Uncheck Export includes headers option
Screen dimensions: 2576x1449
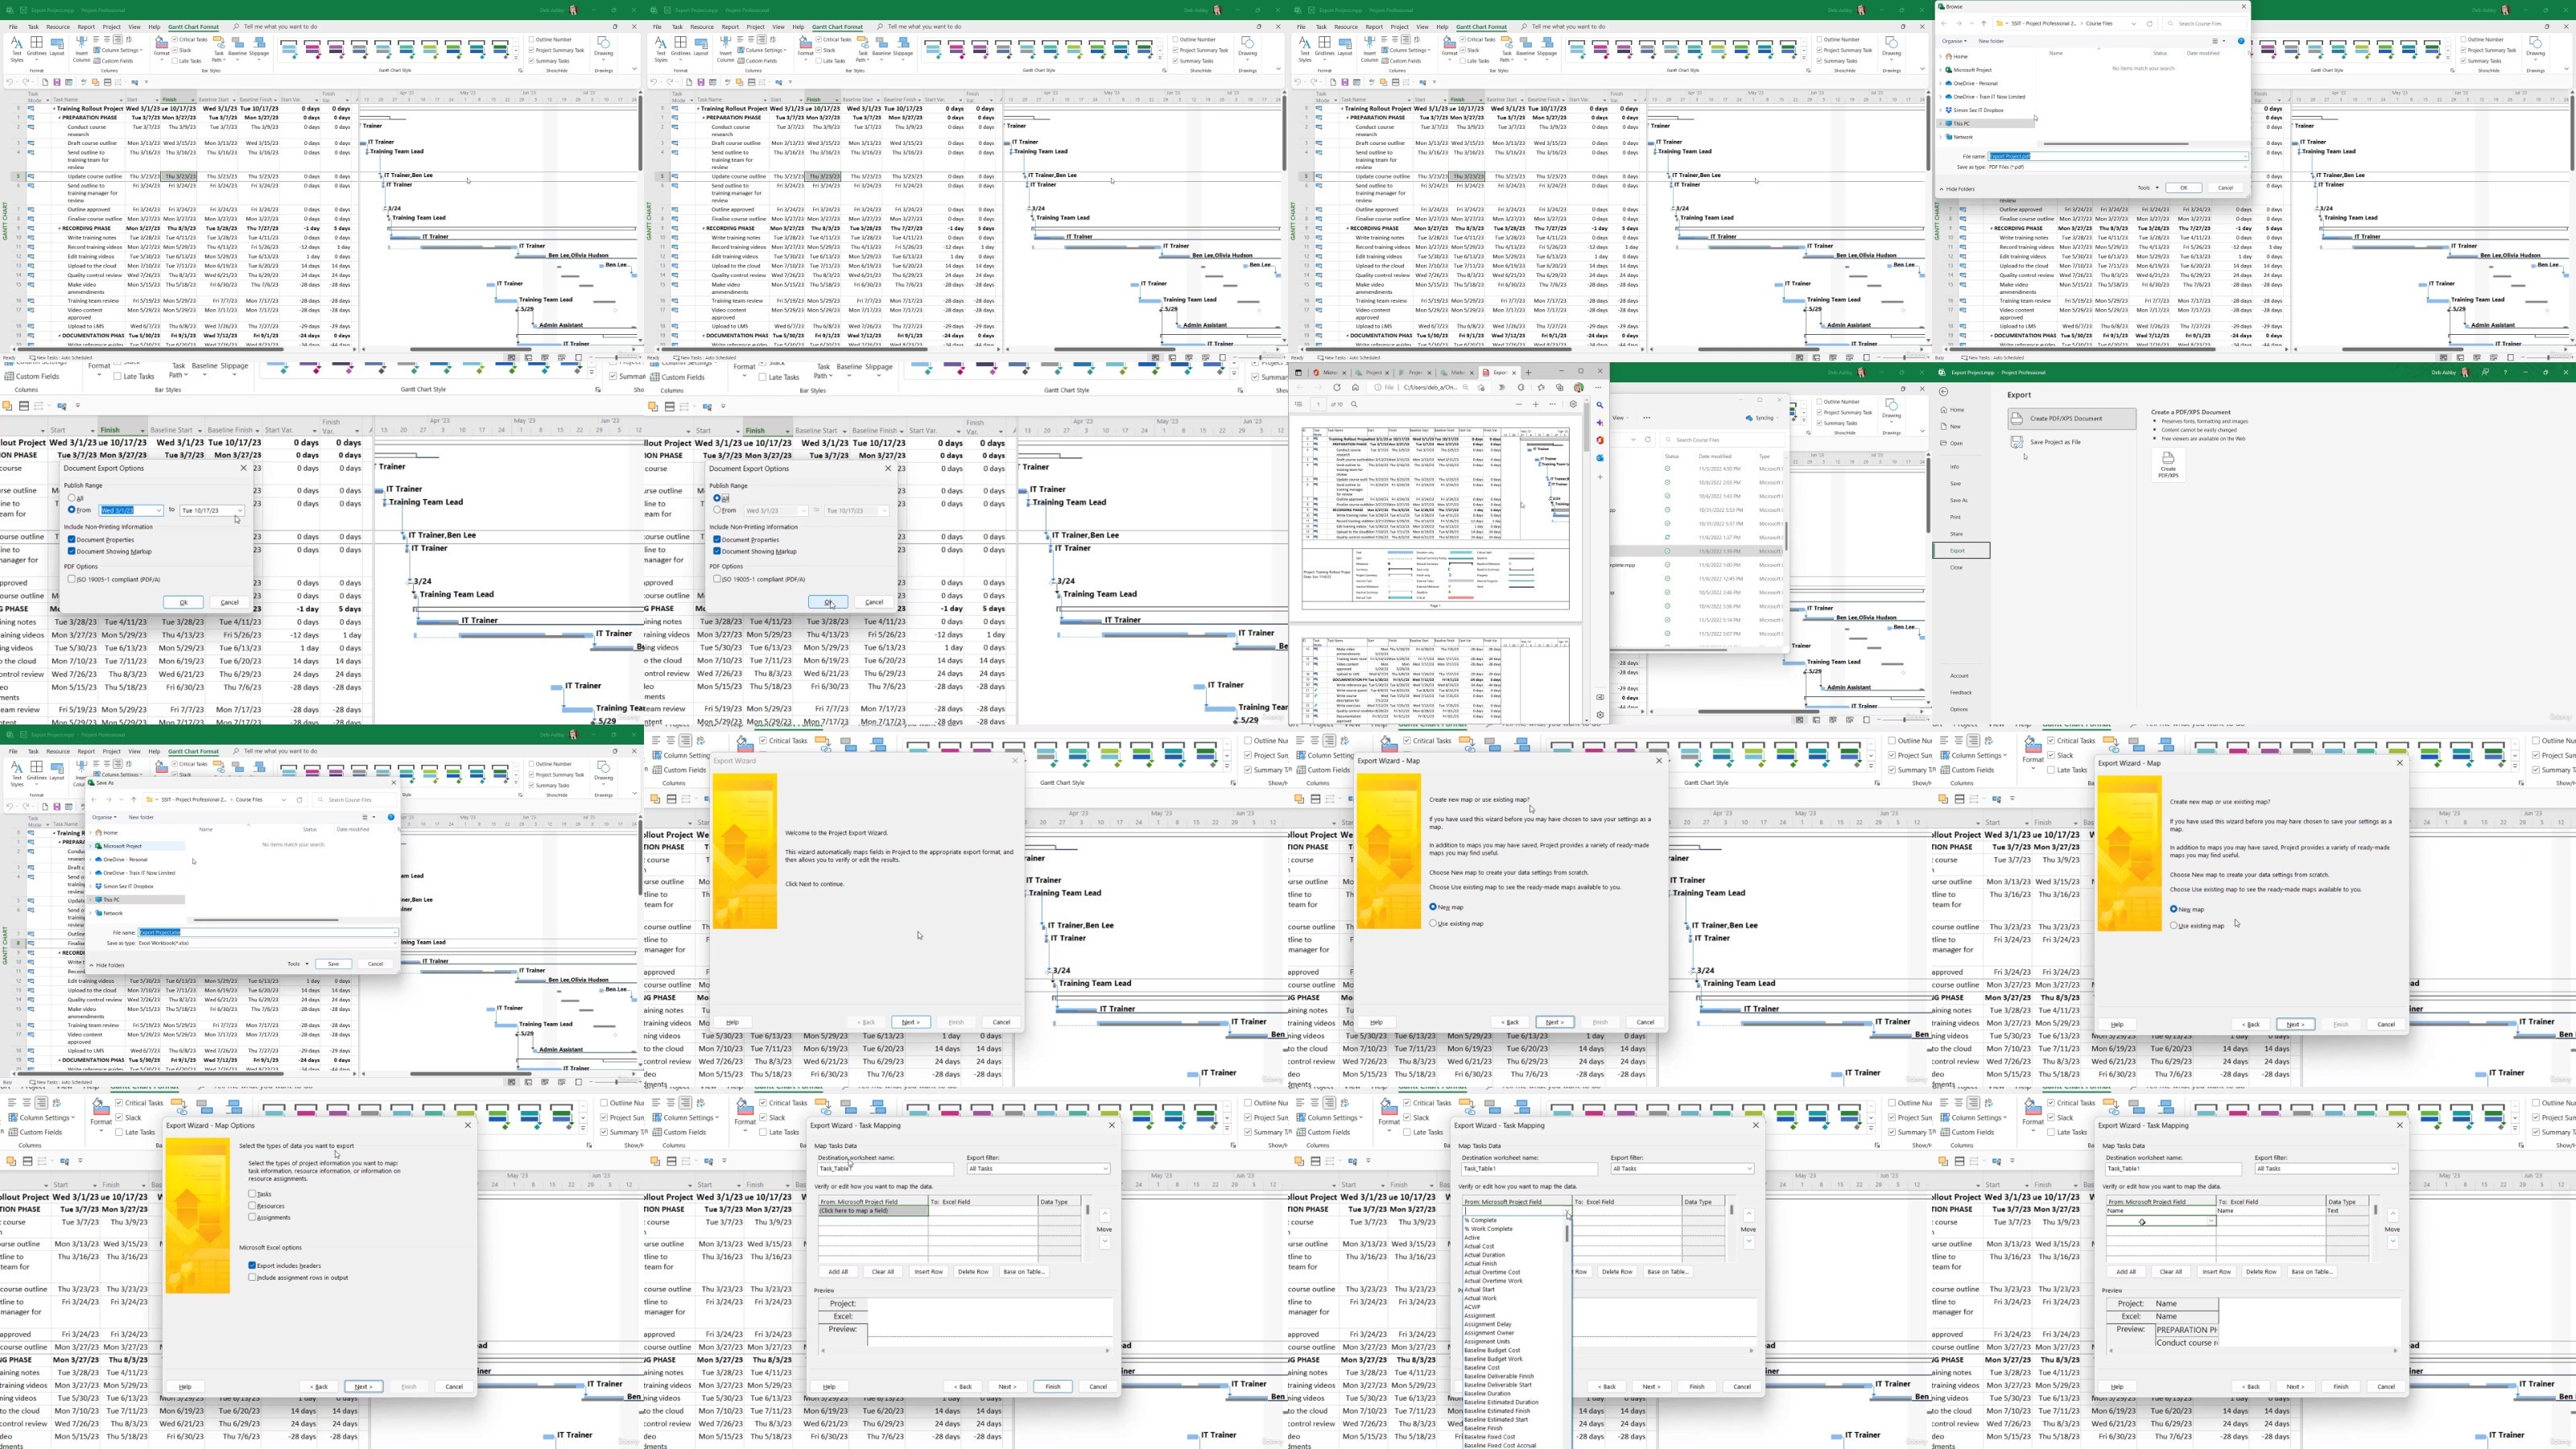click(x=252, y=1265)
